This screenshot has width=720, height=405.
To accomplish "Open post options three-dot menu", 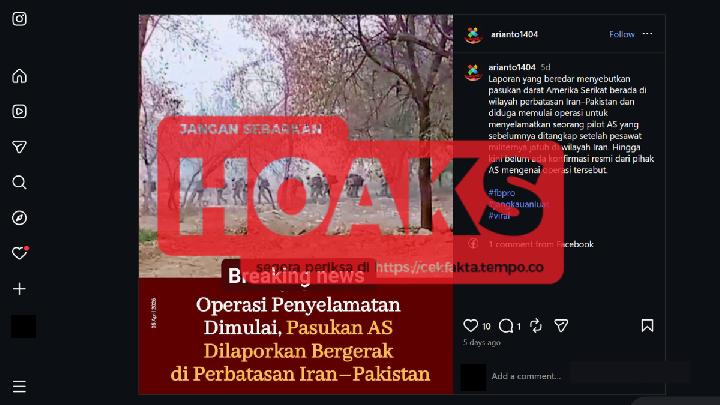I will [x=647, y=34].
